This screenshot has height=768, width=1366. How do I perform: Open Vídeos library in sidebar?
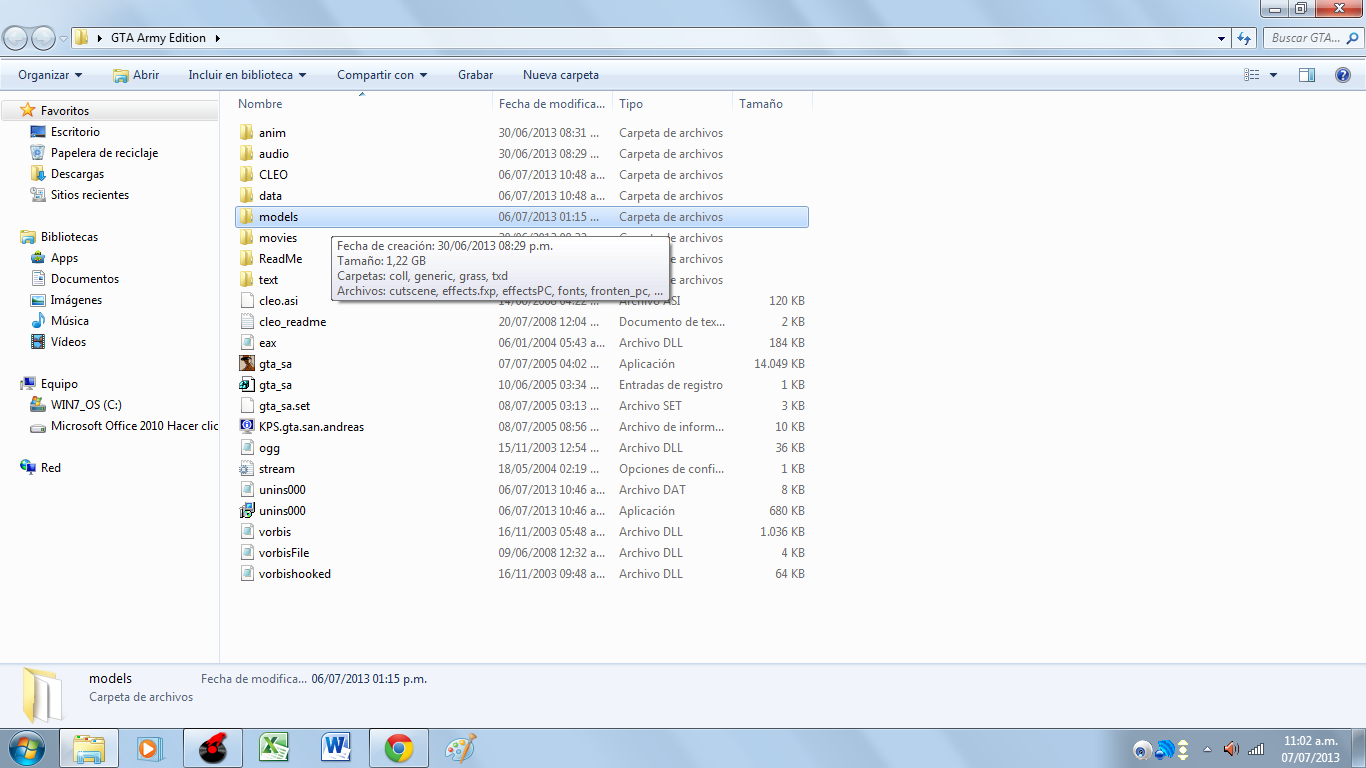click(68, 342)
